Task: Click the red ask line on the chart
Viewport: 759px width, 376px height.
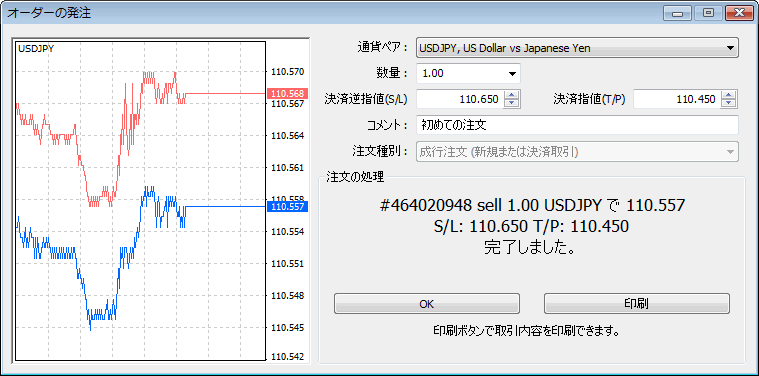Action: coord(226,93)
